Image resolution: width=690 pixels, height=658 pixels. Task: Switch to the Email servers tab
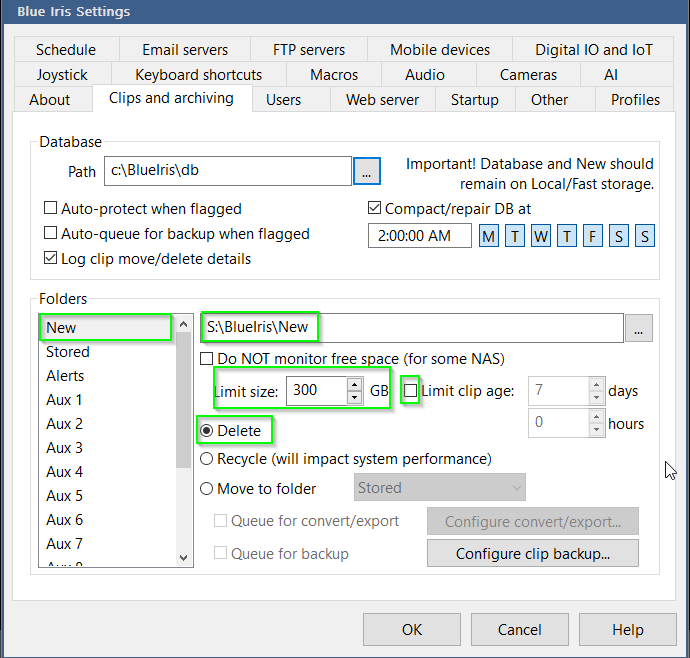pos(185,49)
